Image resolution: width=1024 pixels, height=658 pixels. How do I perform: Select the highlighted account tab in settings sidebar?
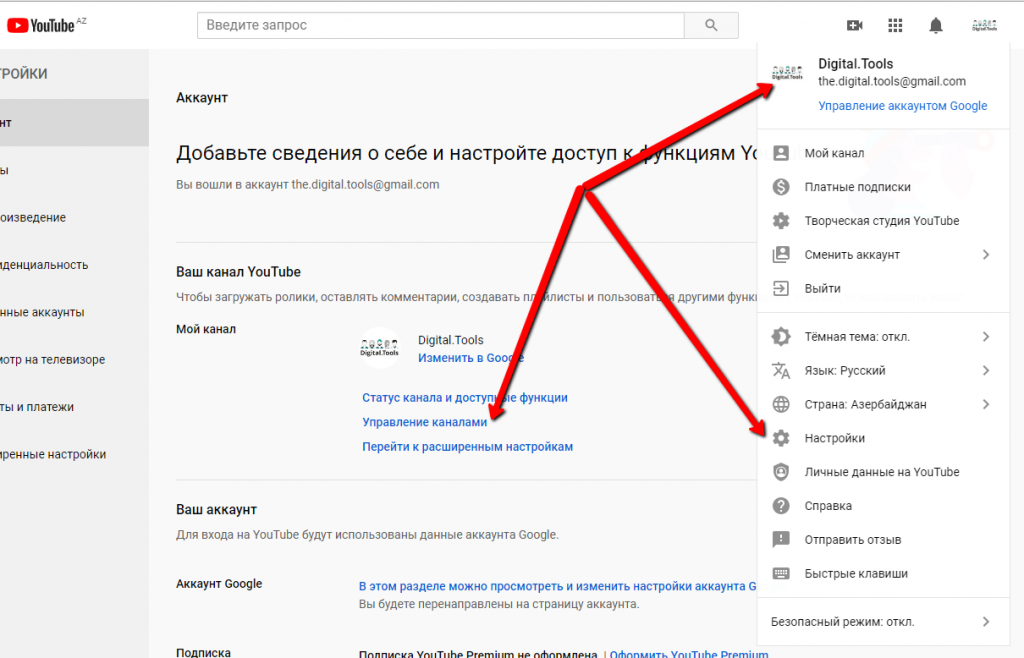(x=74, y=123)
